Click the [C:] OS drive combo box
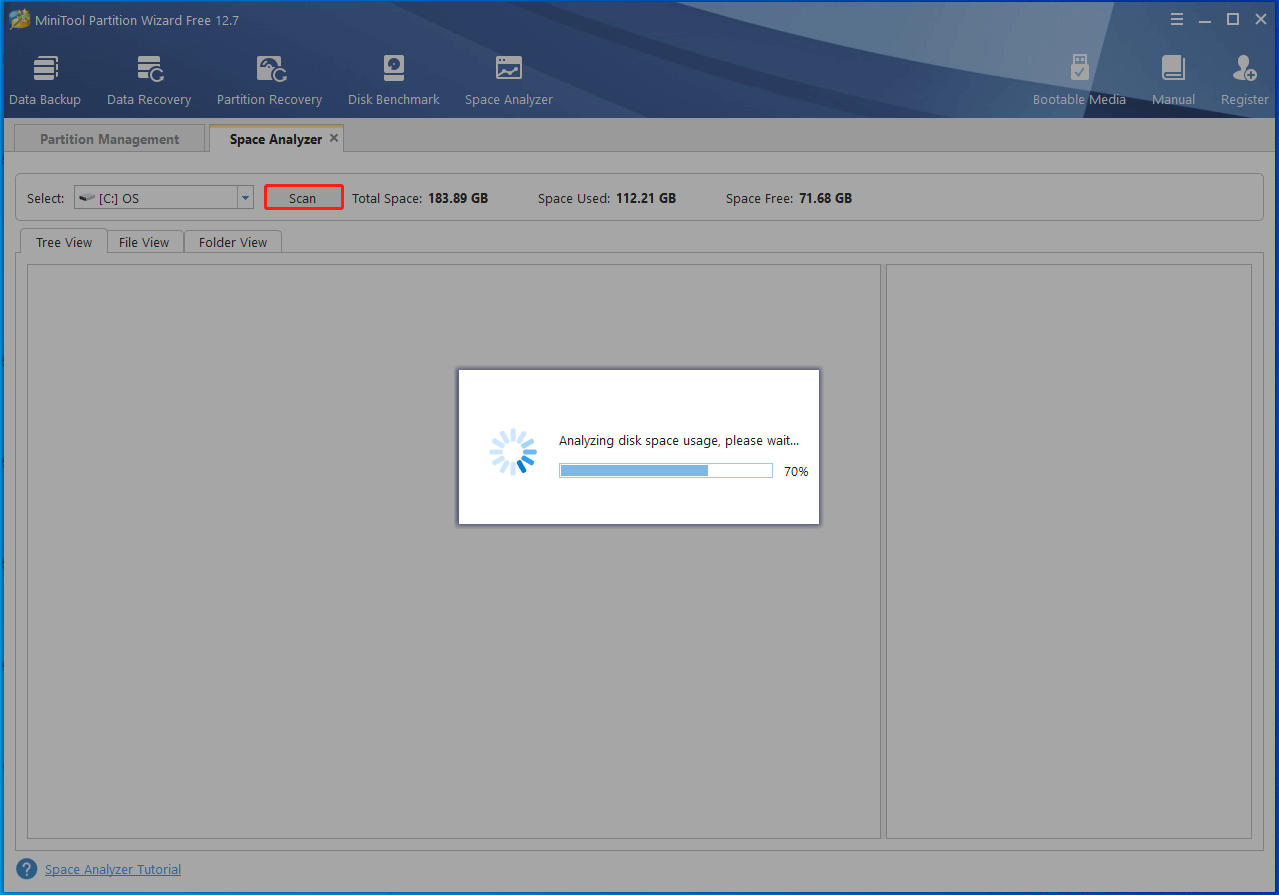The width and height of the screenshot is (1279, 895). click(x=164, y=198)
